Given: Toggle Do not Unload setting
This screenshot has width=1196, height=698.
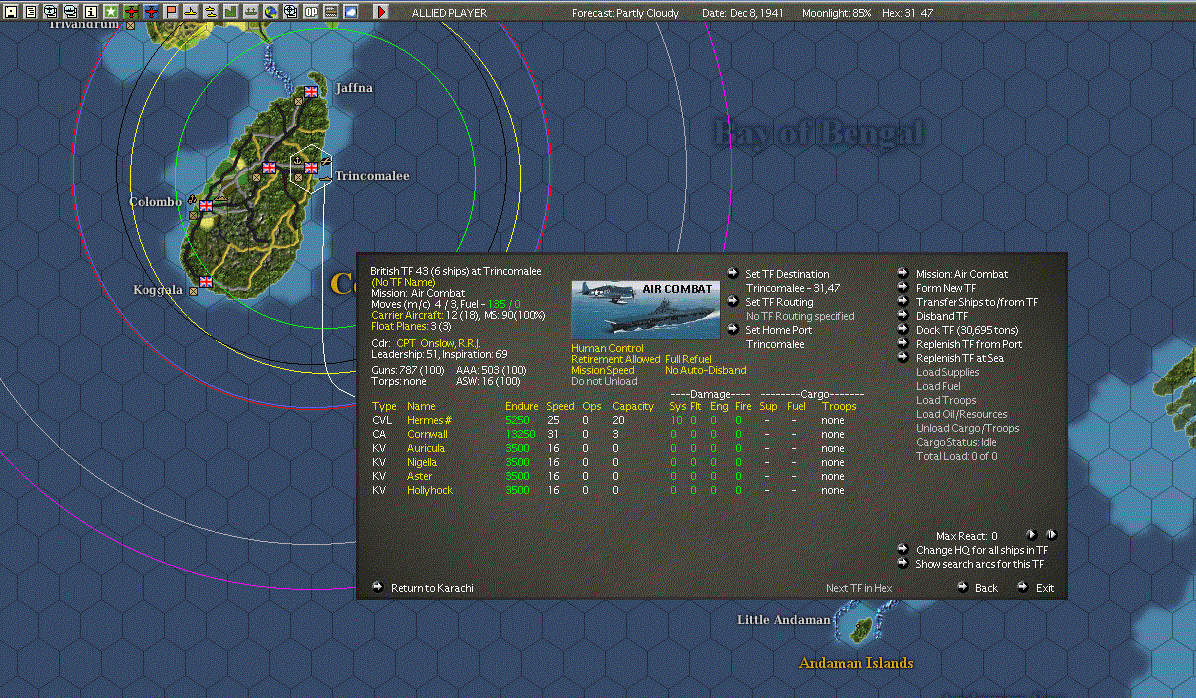Looking at the screenshot, I should click(x=604, y=381).
